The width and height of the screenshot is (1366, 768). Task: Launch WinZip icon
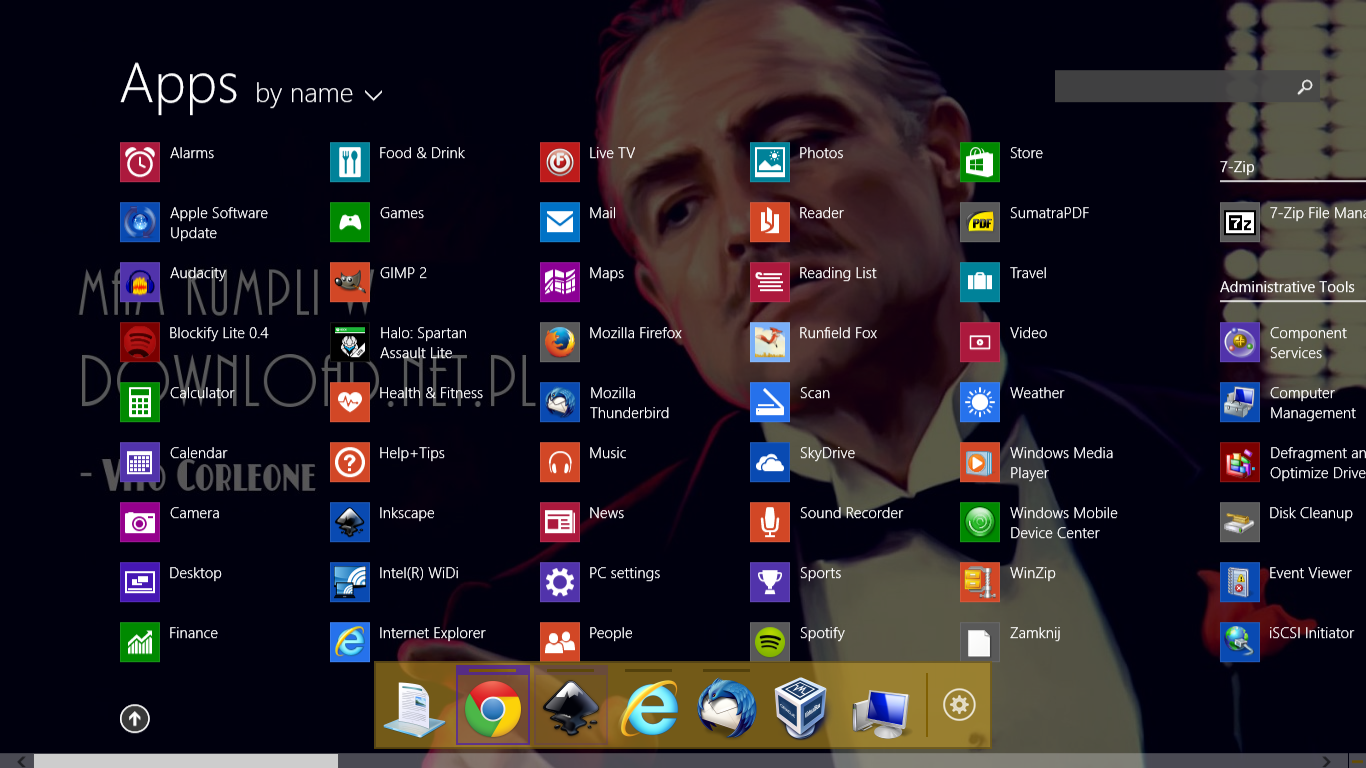coord(980,582)
